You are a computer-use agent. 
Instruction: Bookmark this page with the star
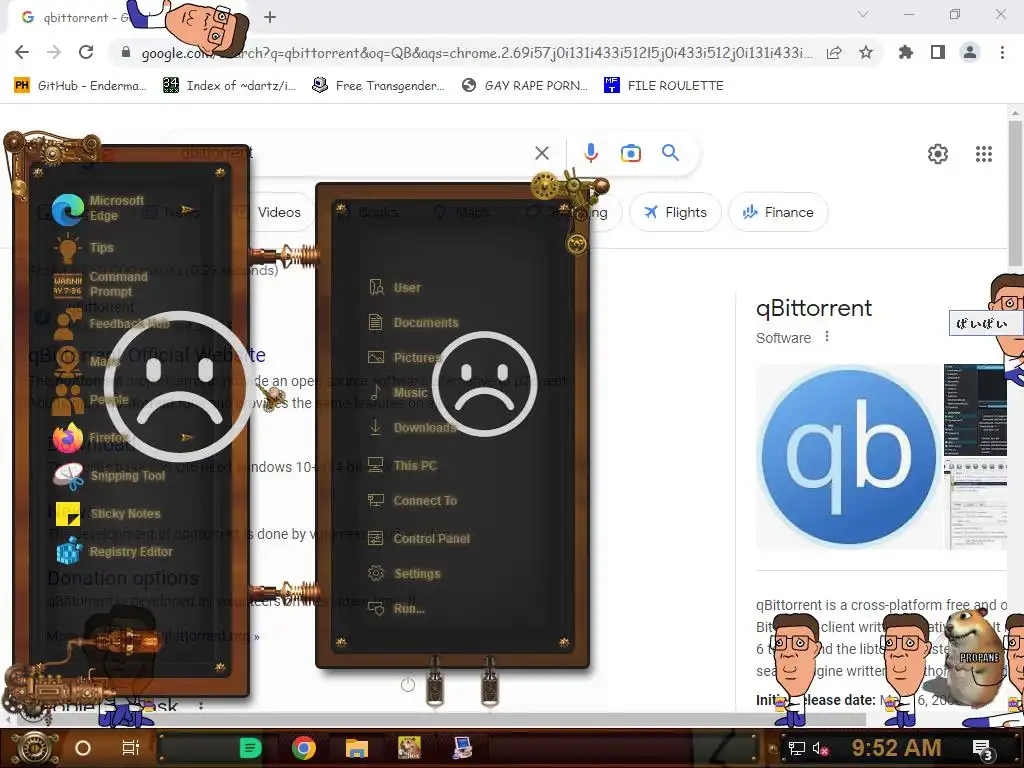pyautogui.click(x=866, y=52)
